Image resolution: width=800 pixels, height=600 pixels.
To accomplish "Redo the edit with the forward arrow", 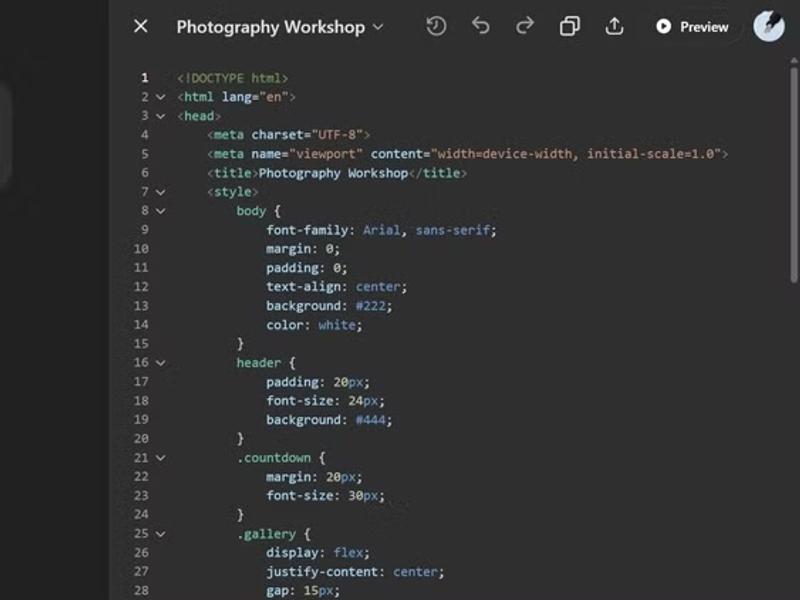I will (525, 27).
